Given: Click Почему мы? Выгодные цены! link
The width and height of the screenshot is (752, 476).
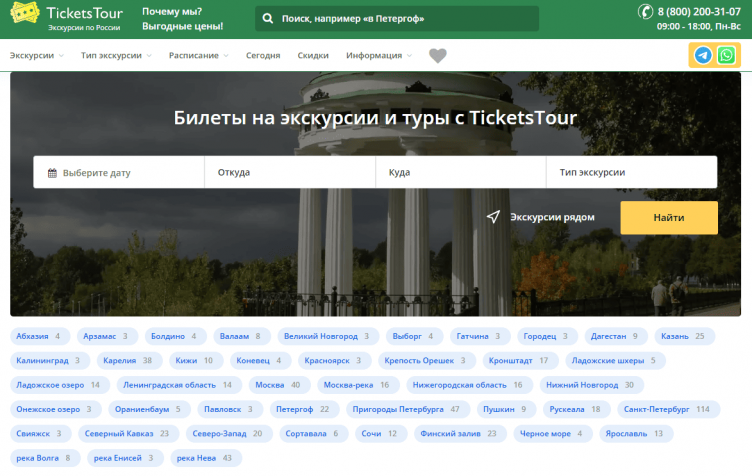Looking at the screenshot, I should [x=182, y=19].
